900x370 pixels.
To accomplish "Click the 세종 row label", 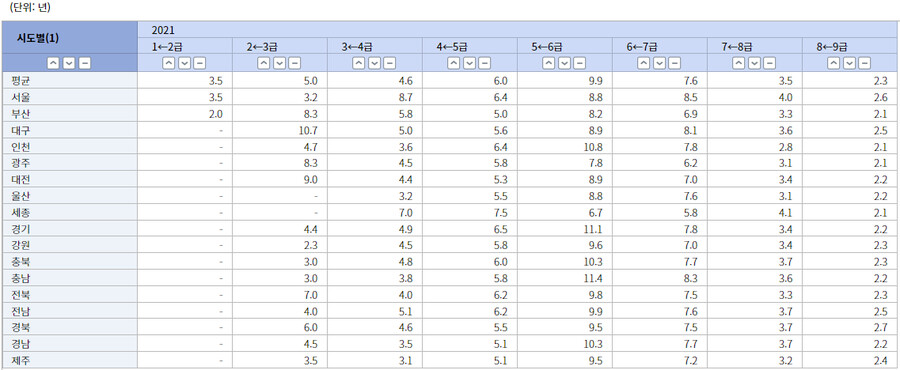I will (20, 213).
